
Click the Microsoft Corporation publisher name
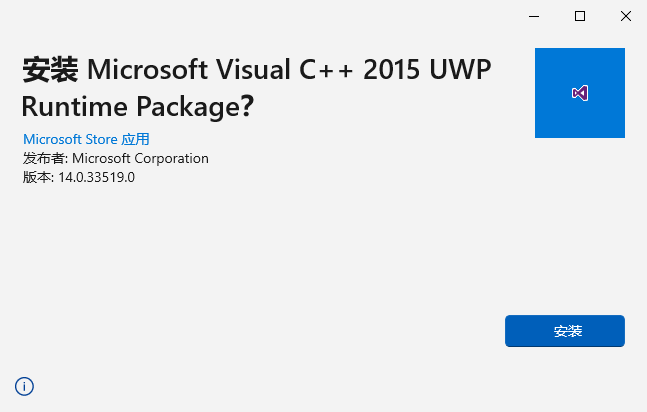pos(140,158)
